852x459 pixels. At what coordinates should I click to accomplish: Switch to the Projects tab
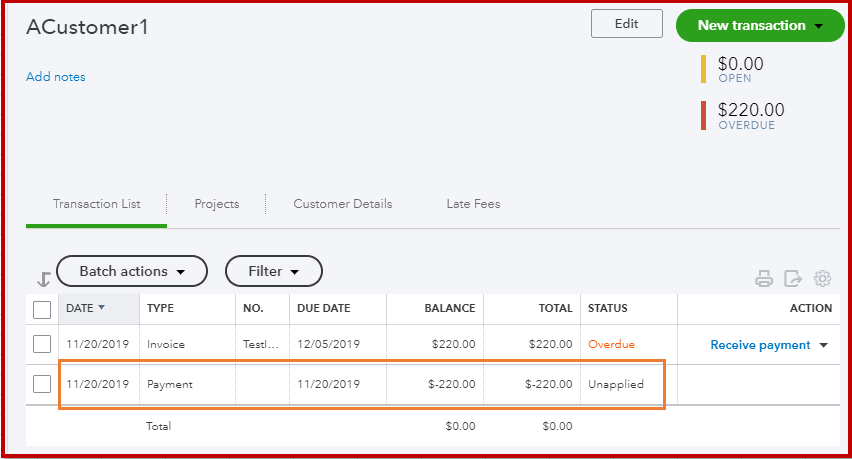[x=217, y=204]
